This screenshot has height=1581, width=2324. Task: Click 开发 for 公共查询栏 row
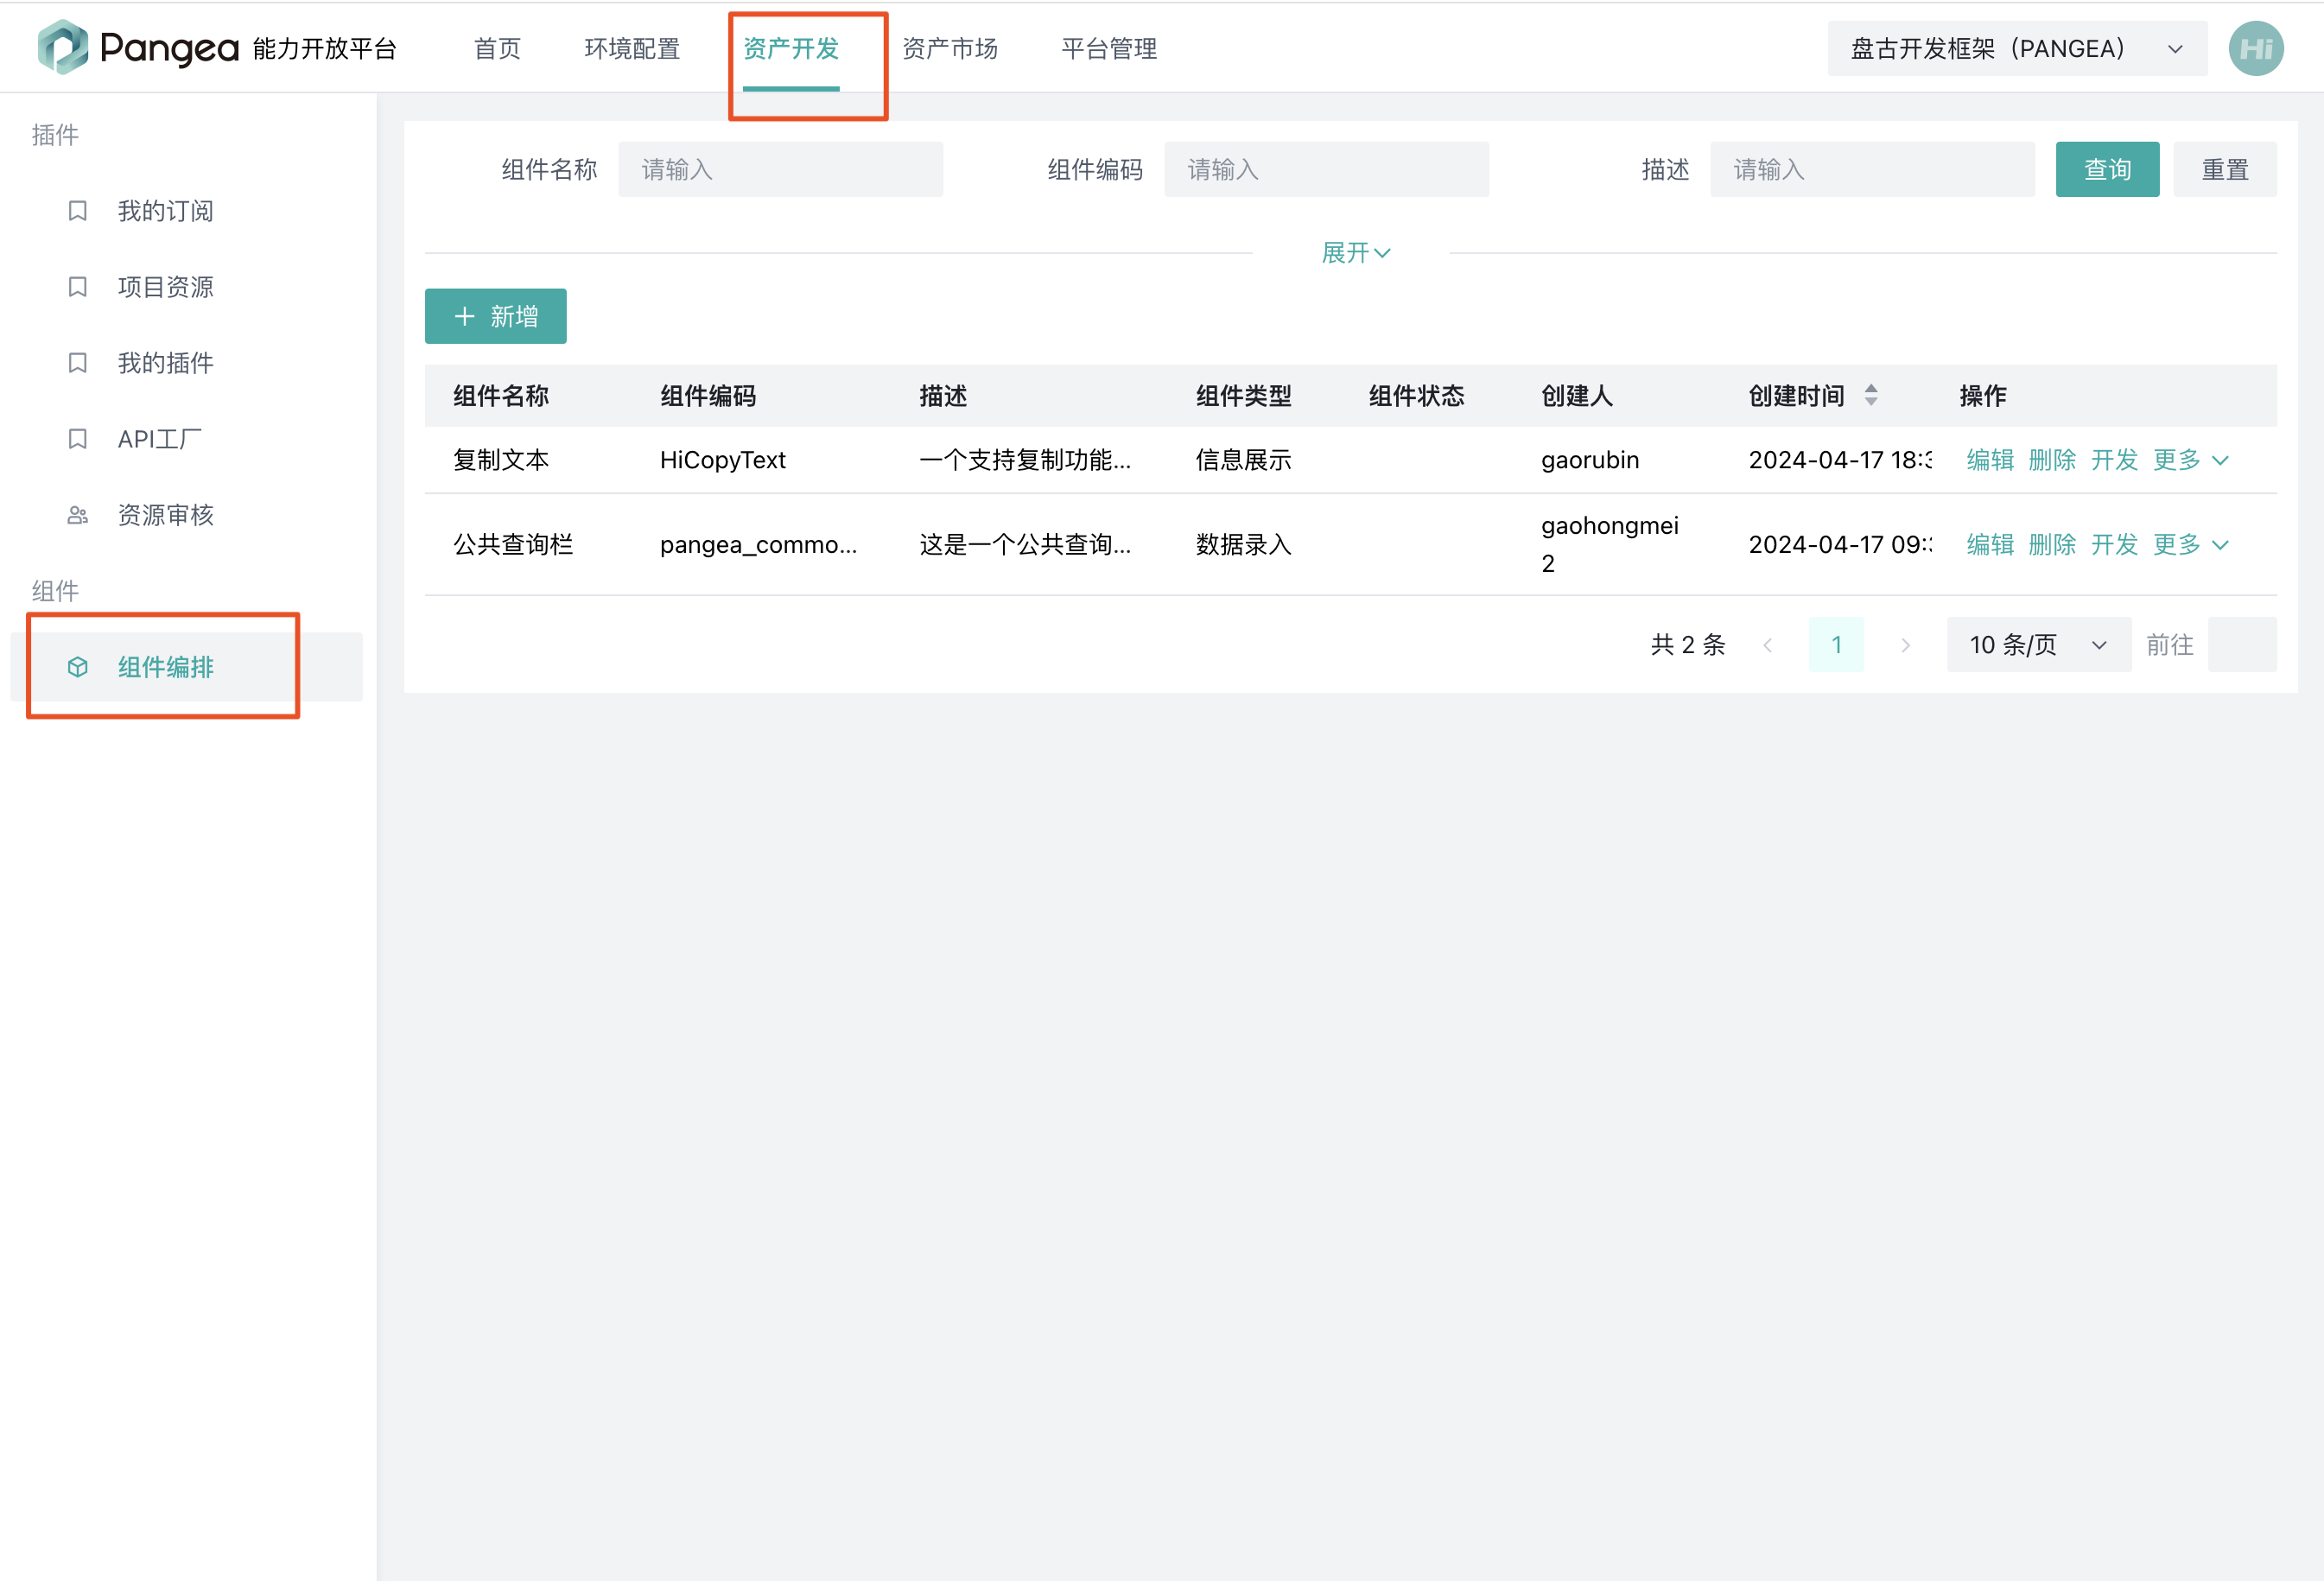click(x=2114, y=544)
